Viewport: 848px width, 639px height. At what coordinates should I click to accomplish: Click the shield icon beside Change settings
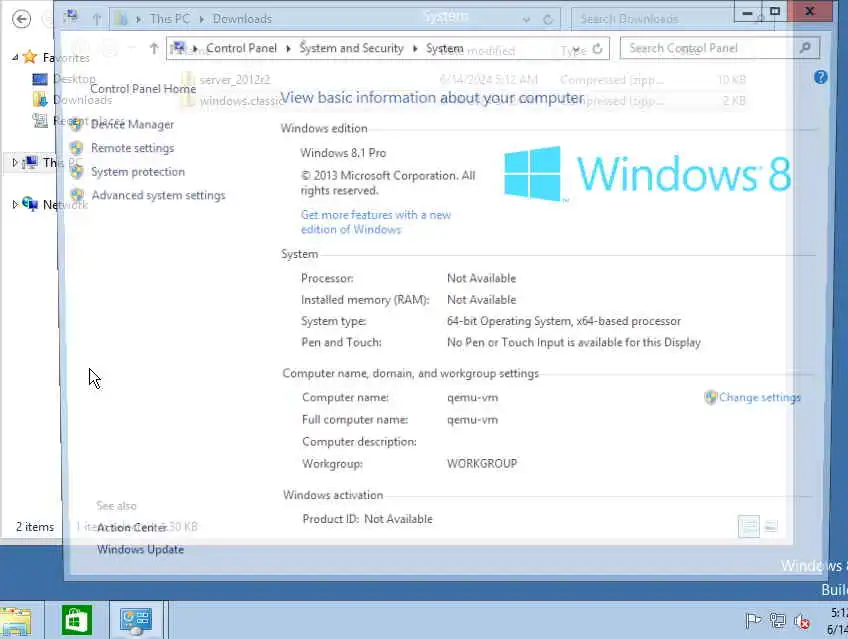pos(711,397)
